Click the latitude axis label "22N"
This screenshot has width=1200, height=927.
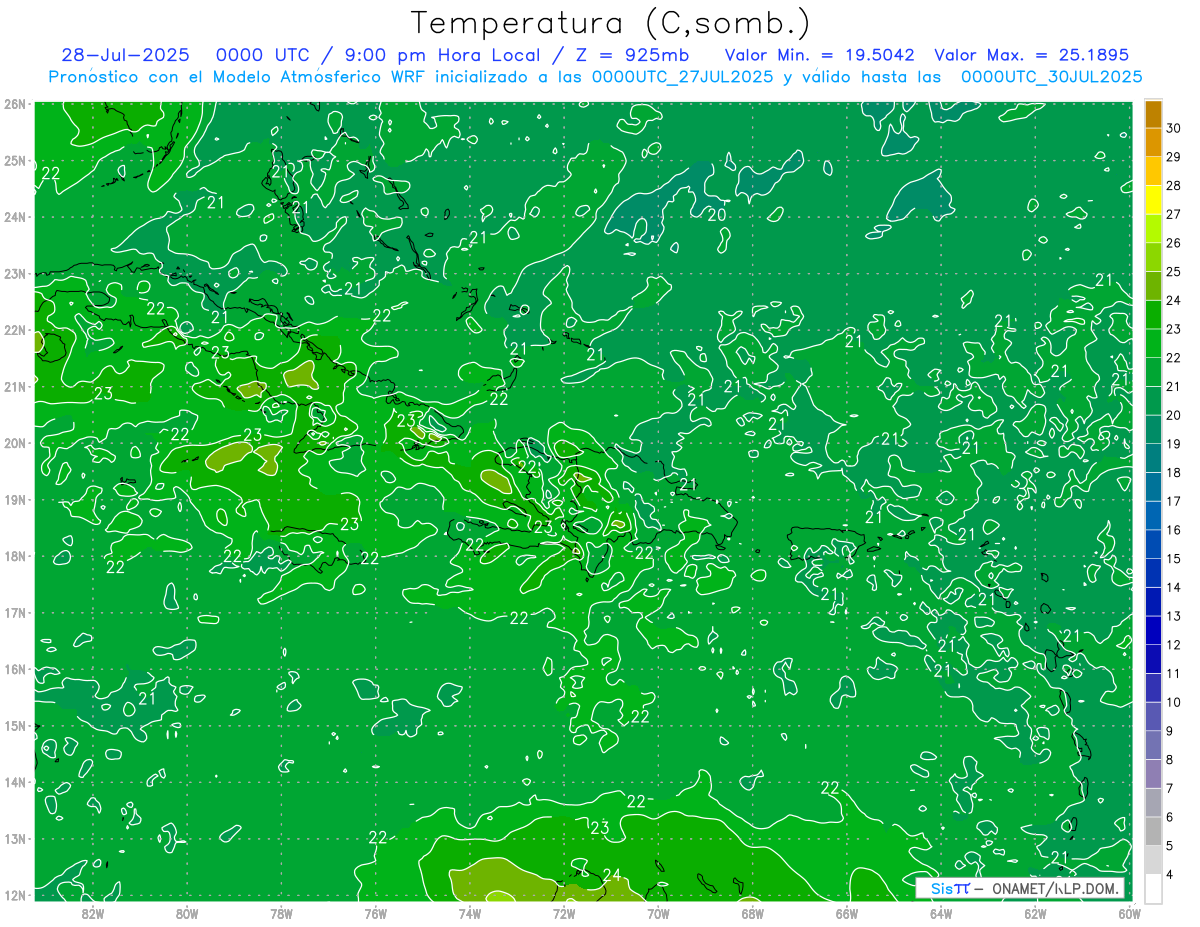pyautogui.click(x=15, y=330)
